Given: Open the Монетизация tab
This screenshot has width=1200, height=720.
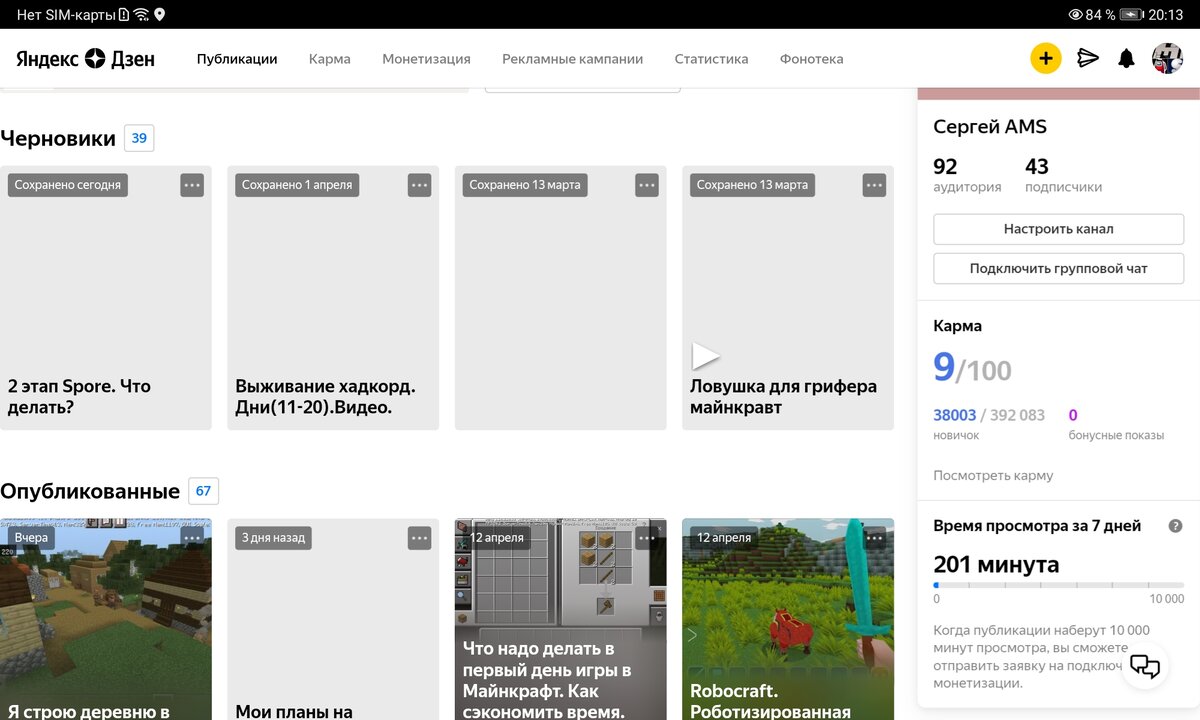Looking at the screenshot, I should click(x=426, y=59).
